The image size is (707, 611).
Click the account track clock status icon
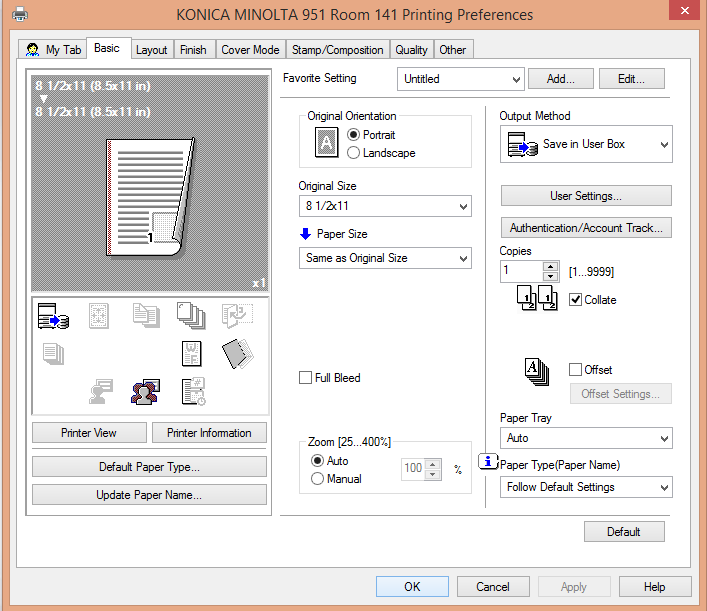coord(194,391)
